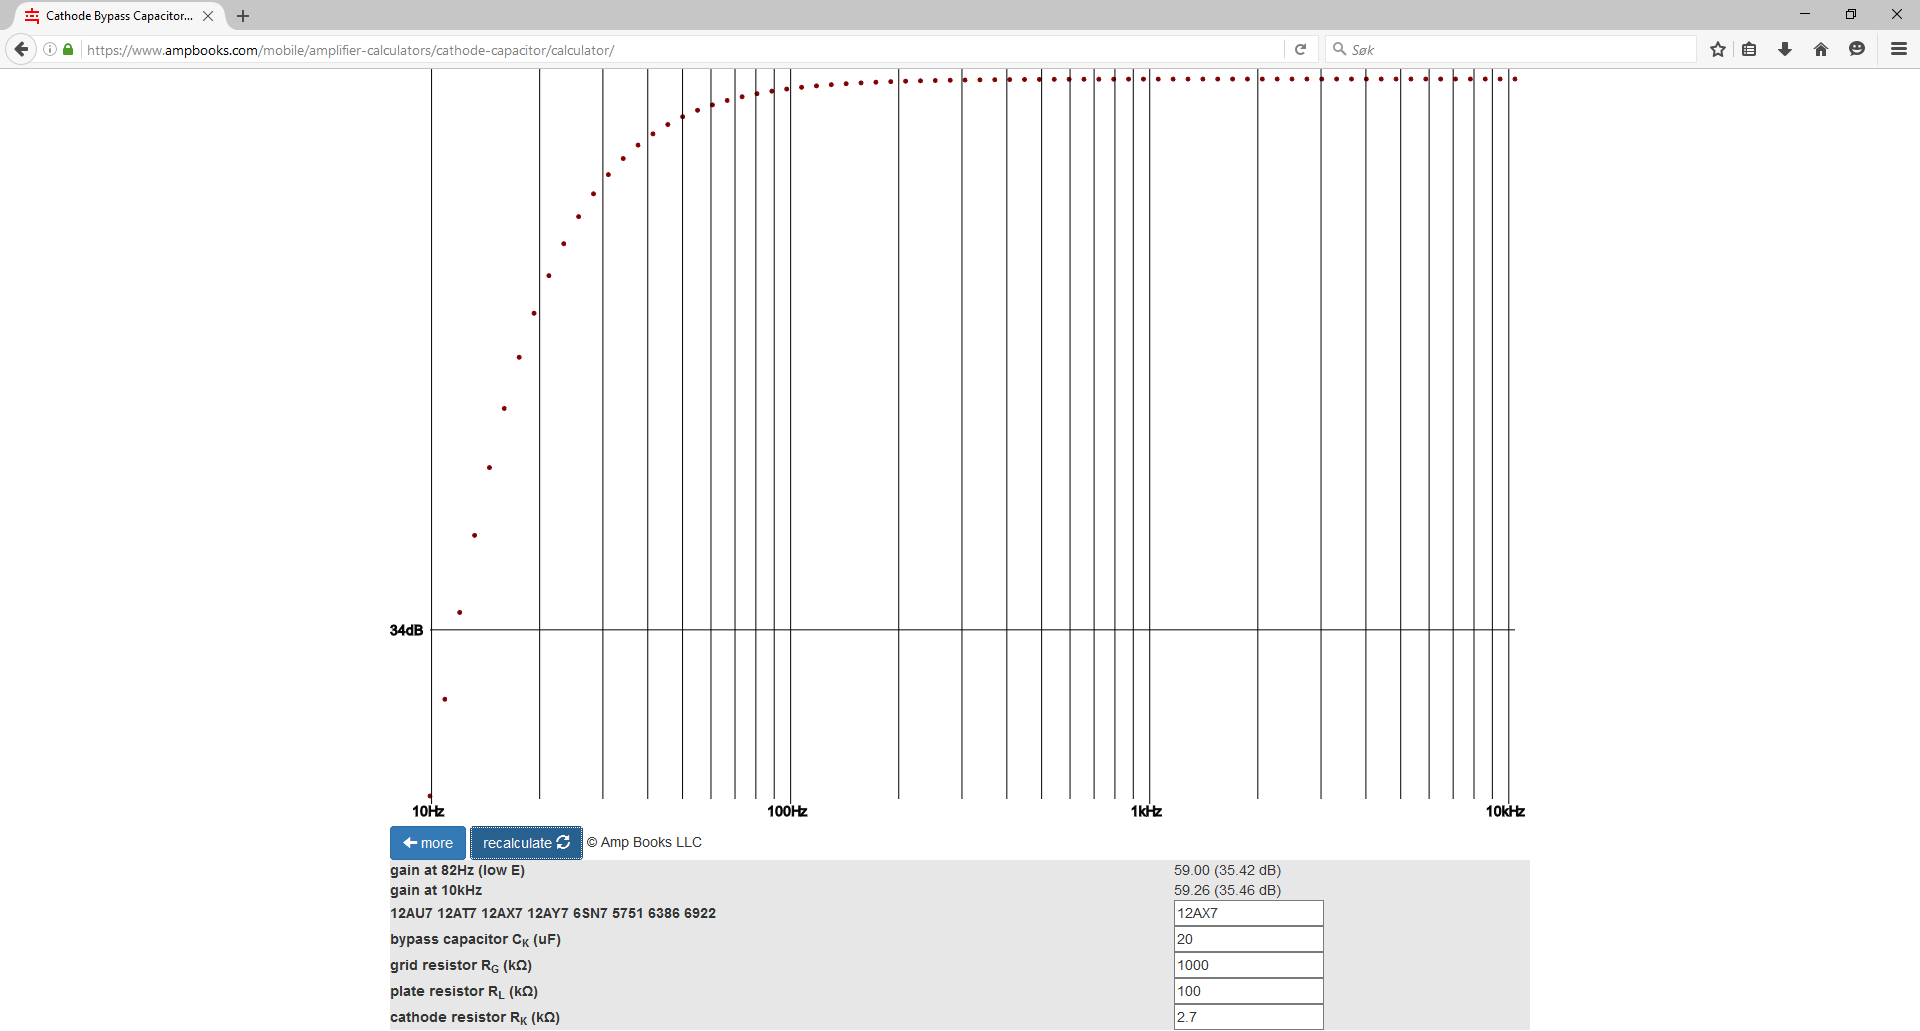This screenshot has height=1031, width=1920.
Task: Restore down the browser window
Action: click(x=1851, y=14)
